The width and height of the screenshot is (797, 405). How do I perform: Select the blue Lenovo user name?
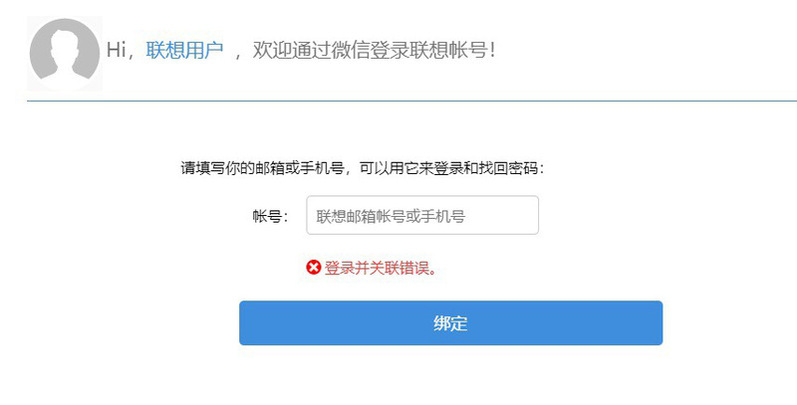185,50
